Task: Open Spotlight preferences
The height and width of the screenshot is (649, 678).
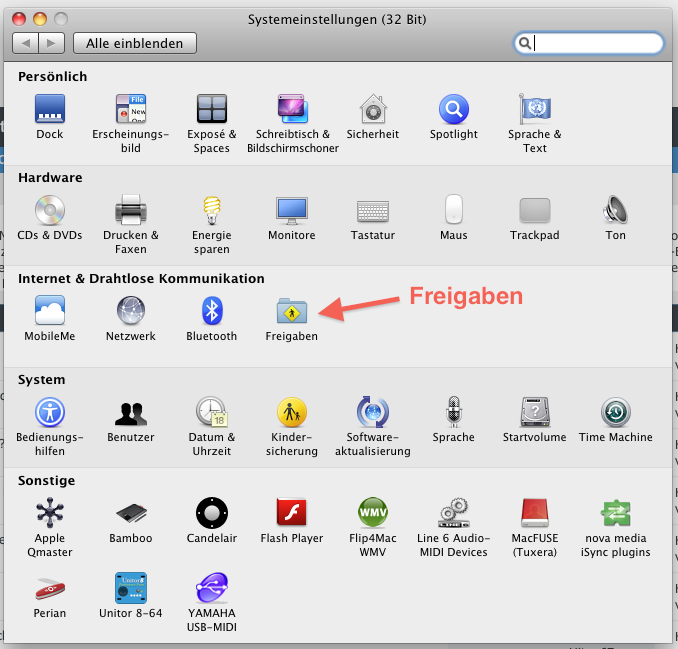Action: 454,109
